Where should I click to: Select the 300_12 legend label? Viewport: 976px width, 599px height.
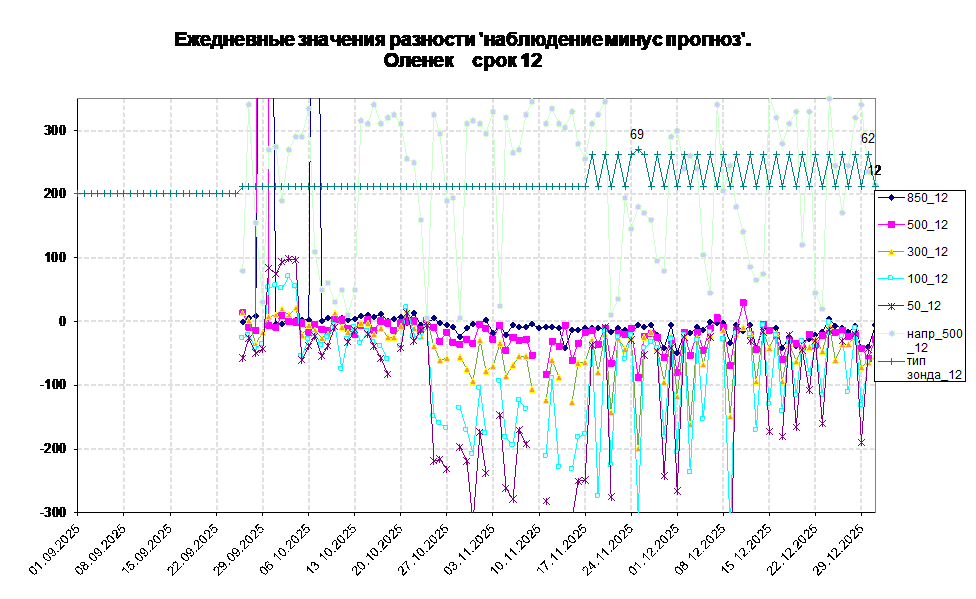927,252
